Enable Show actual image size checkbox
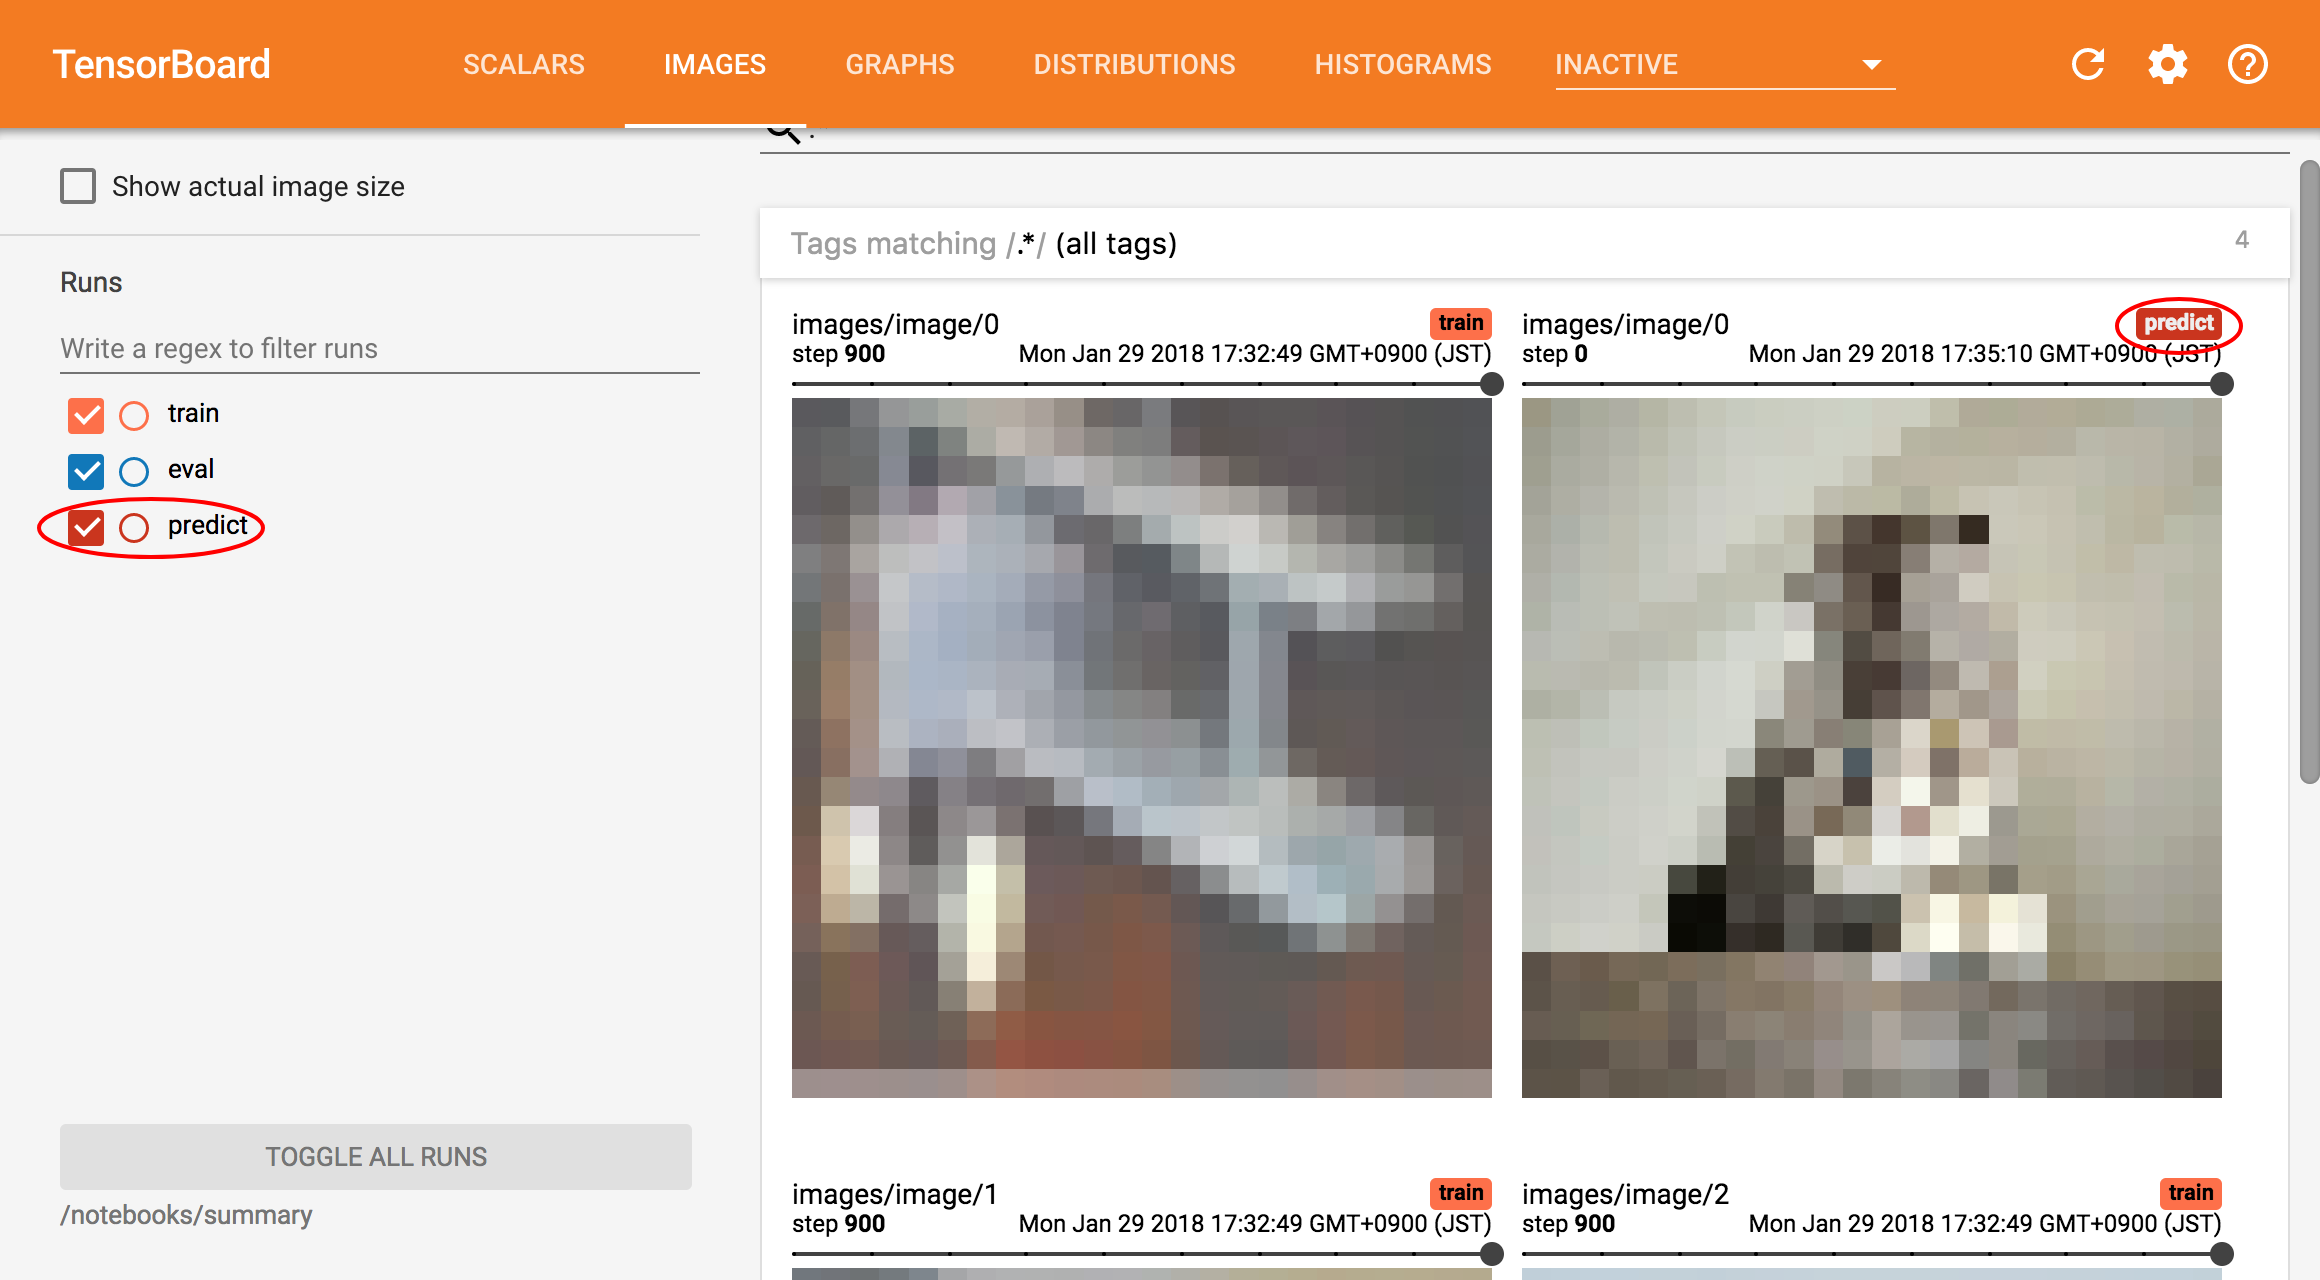This screenshot has height=1280, width=2320. coord(78,186)
